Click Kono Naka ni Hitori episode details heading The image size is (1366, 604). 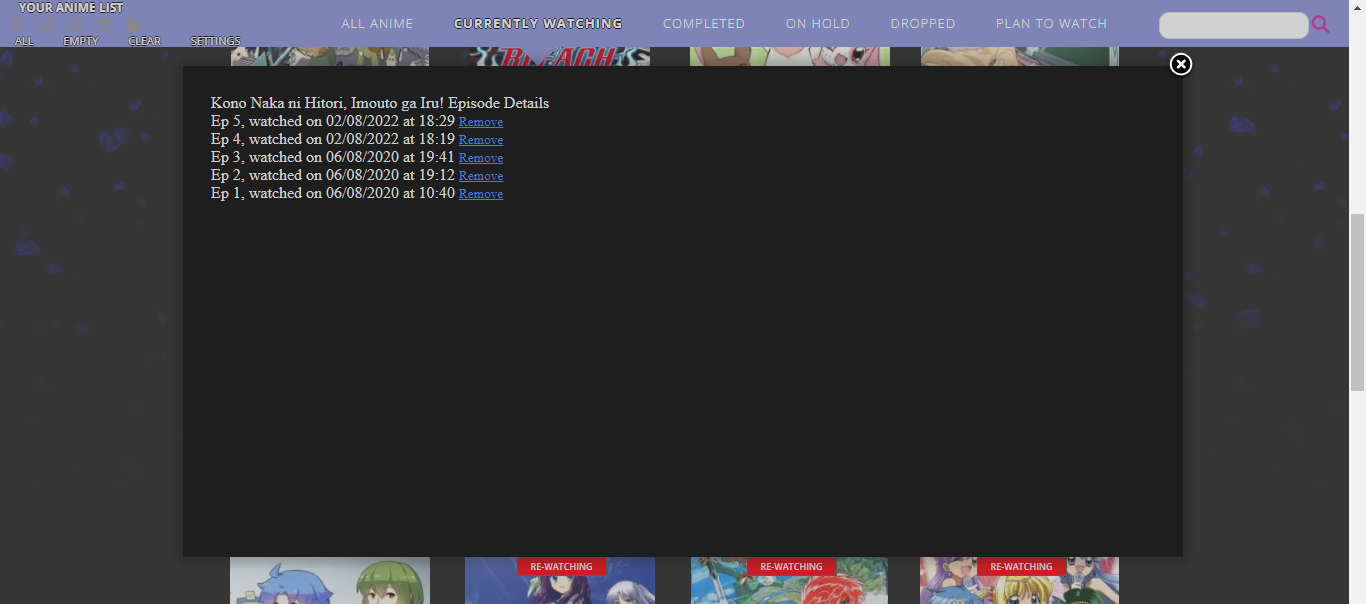380,103
